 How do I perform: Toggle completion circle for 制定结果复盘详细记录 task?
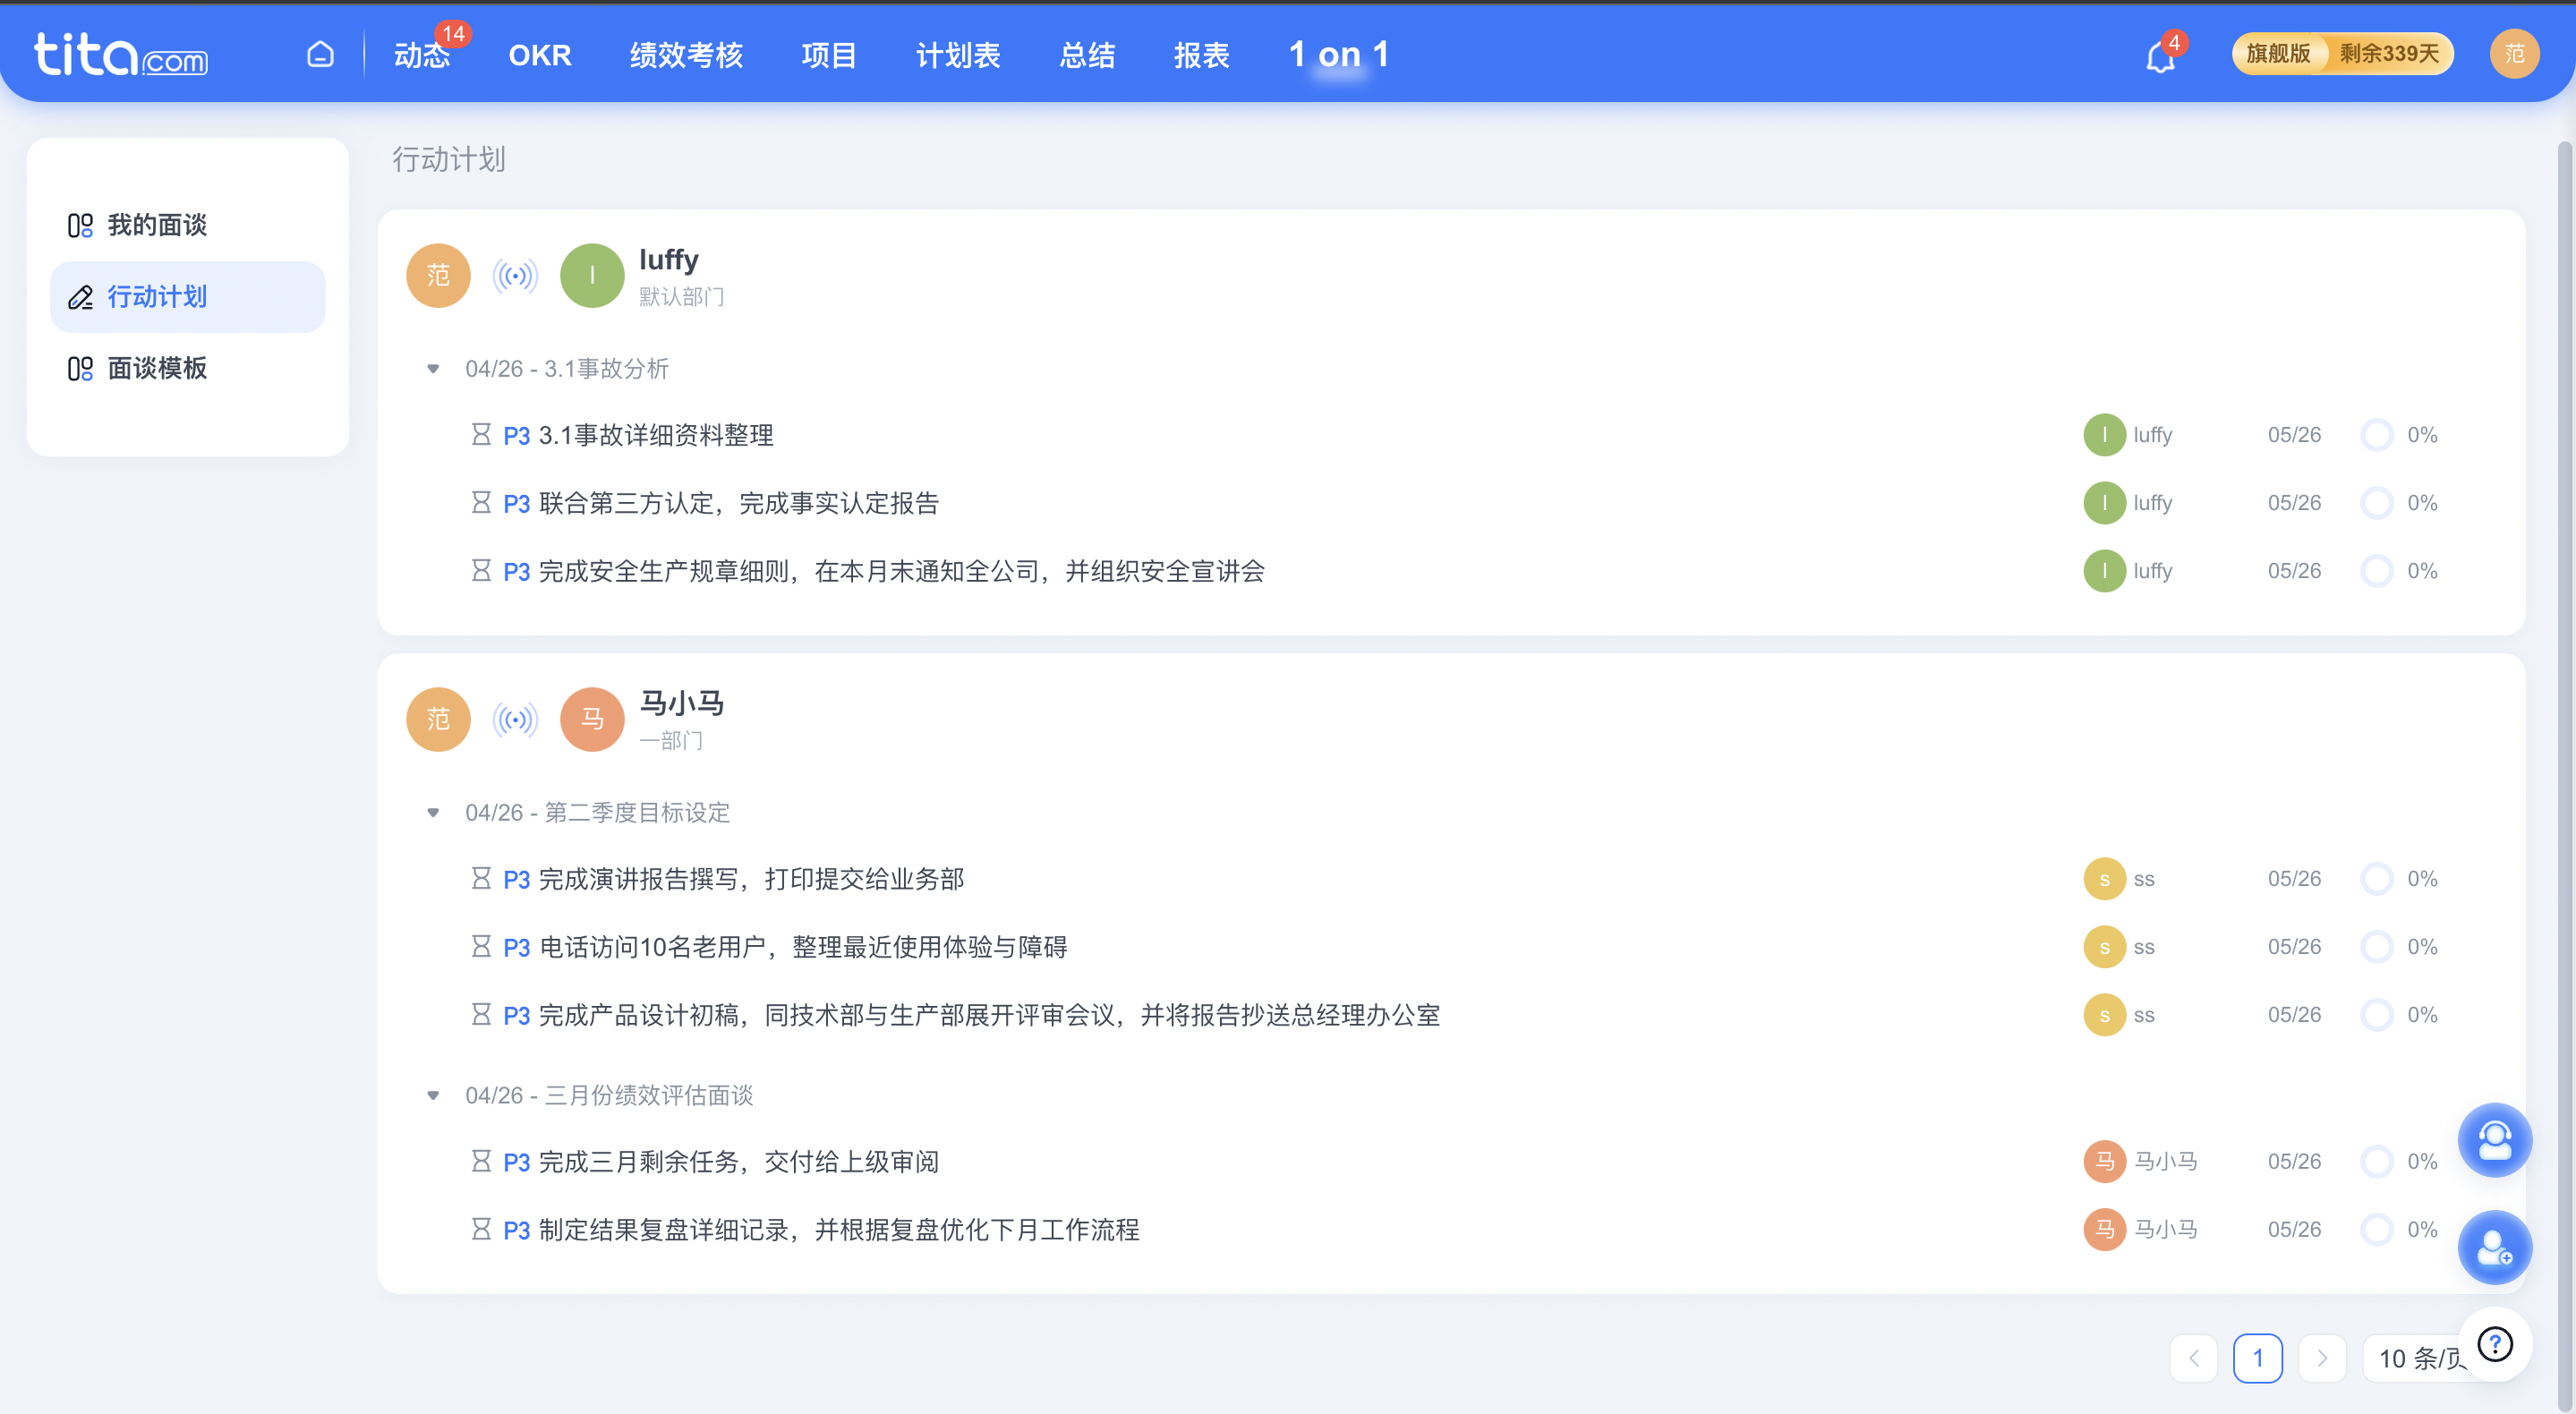pyautogui.click(x=2376, y=1229)
